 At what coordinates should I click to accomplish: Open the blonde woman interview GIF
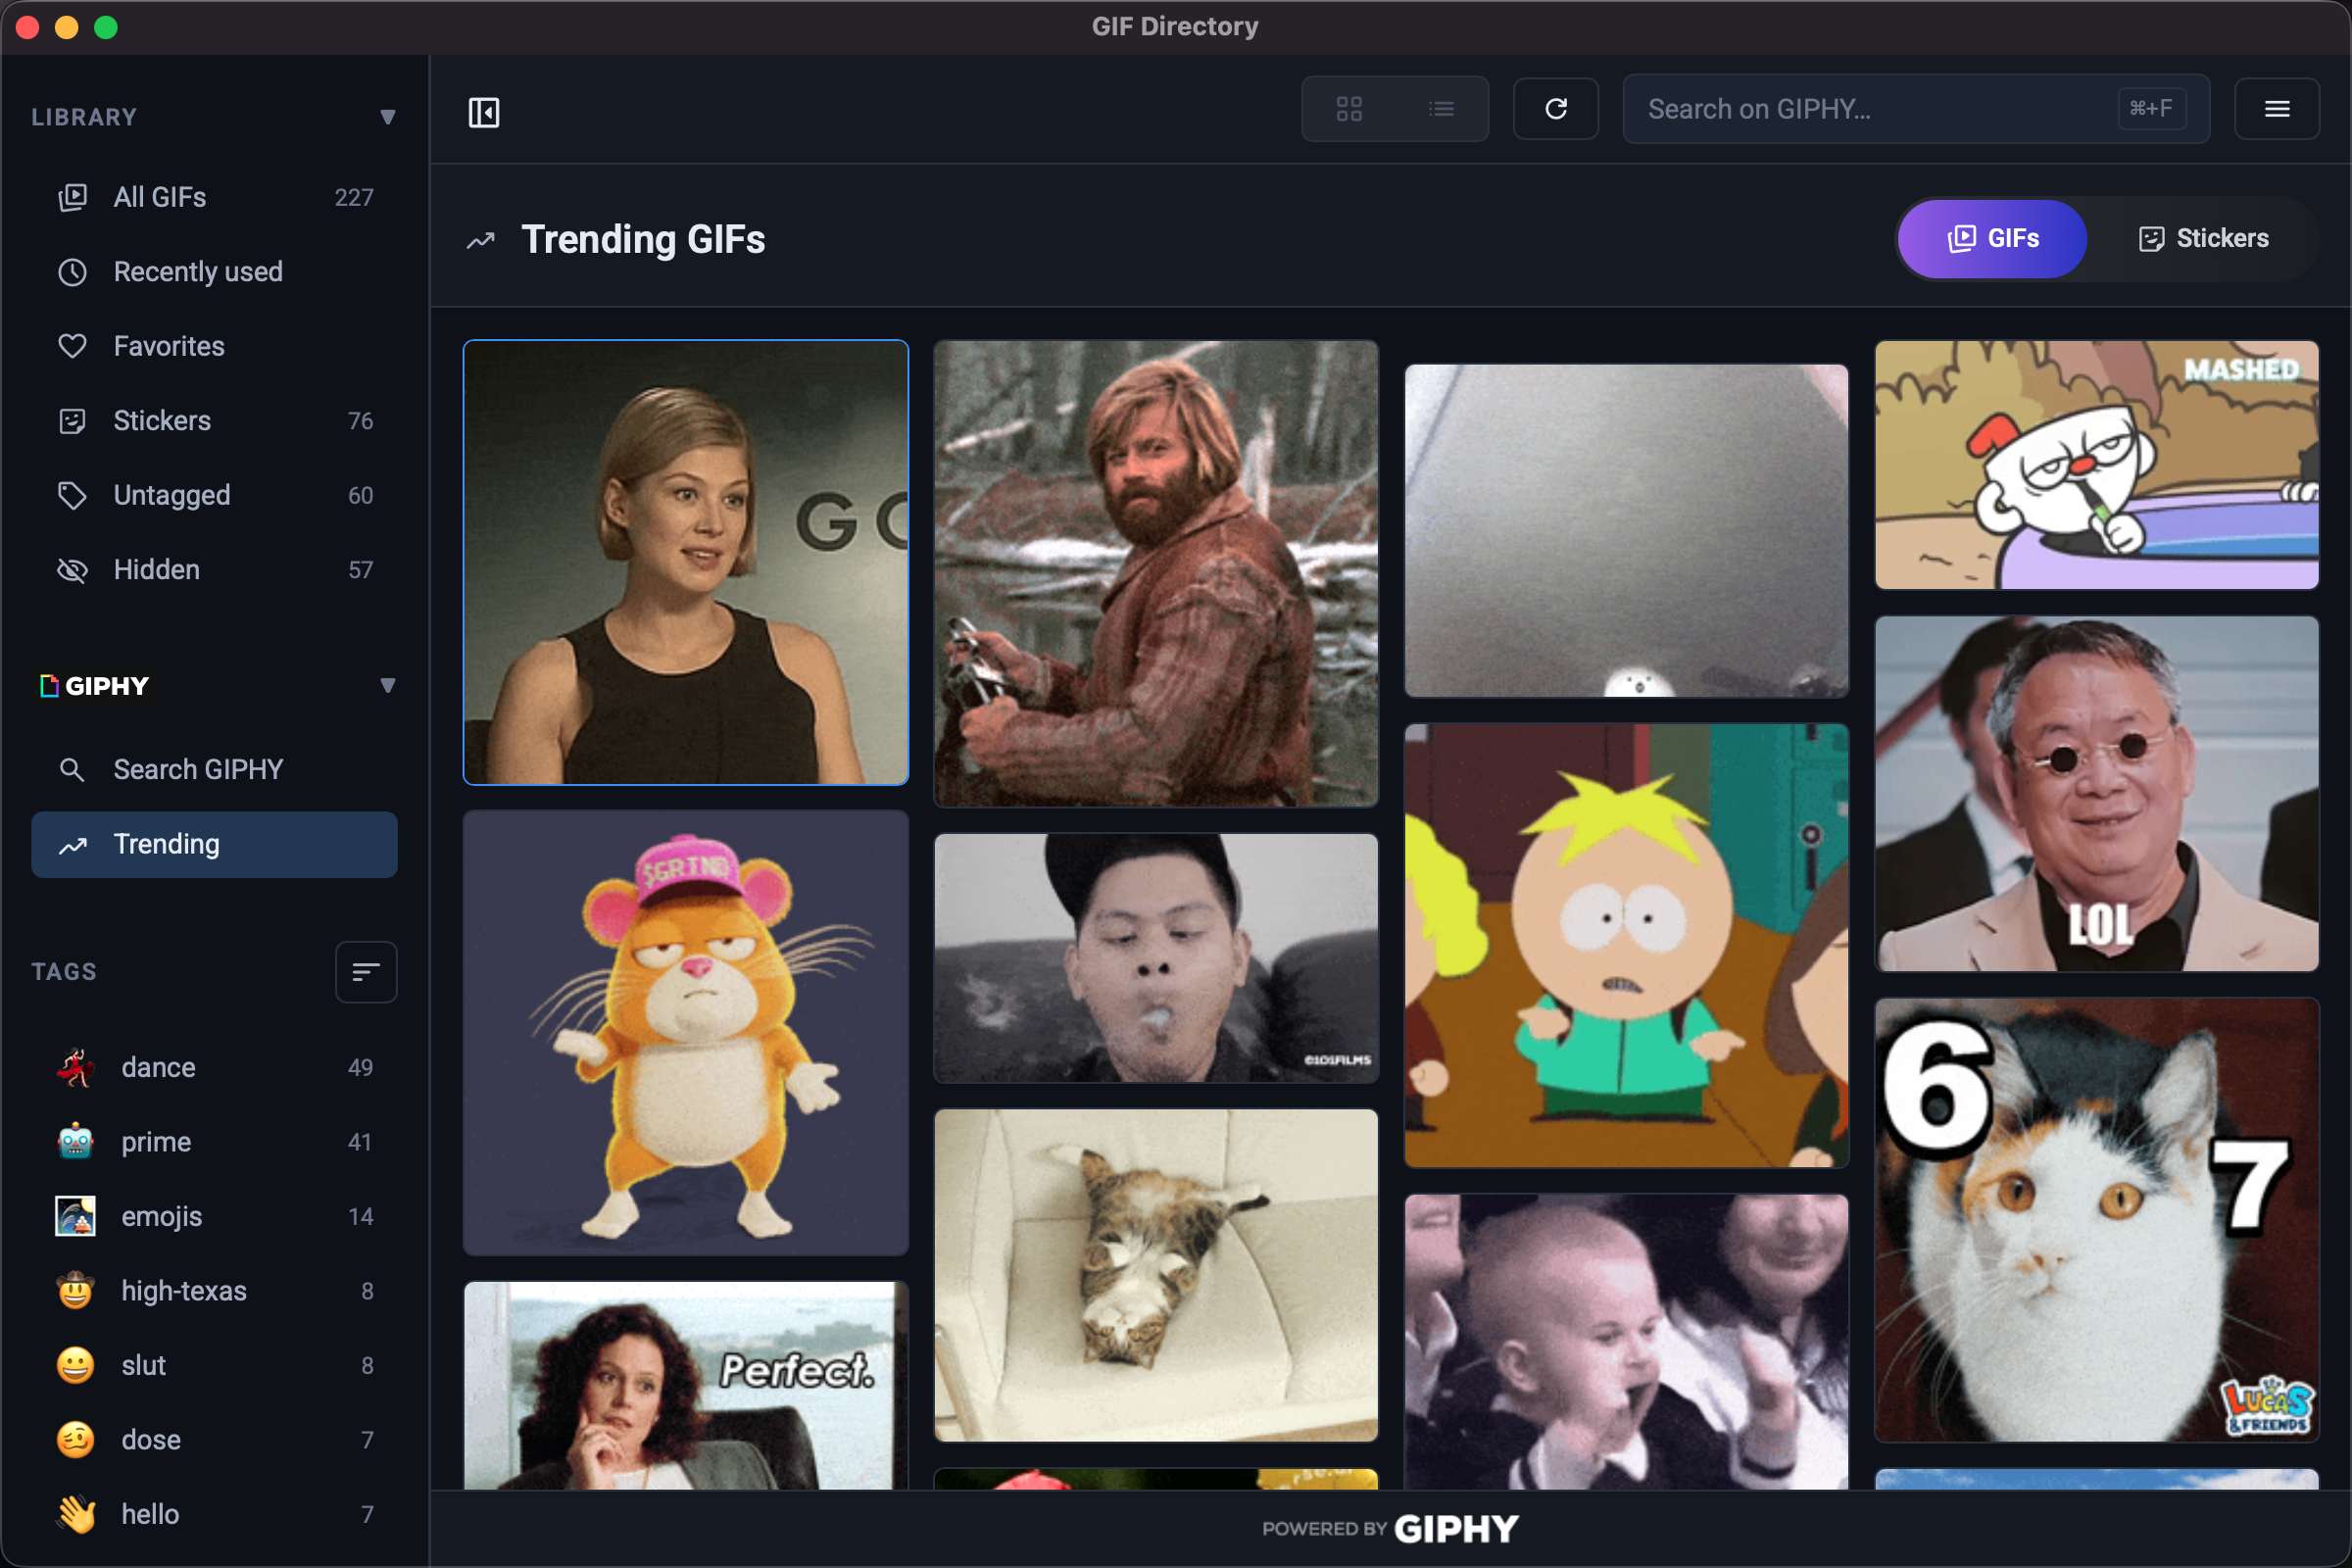[686, 563]
